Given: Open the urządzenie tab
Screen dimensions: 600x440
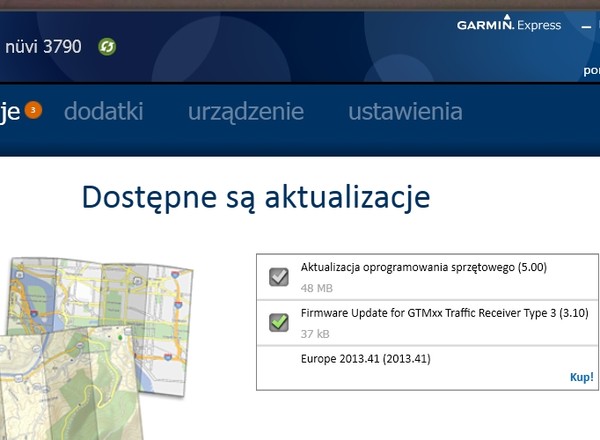Looking at the screenshot, I should point(246,112).
